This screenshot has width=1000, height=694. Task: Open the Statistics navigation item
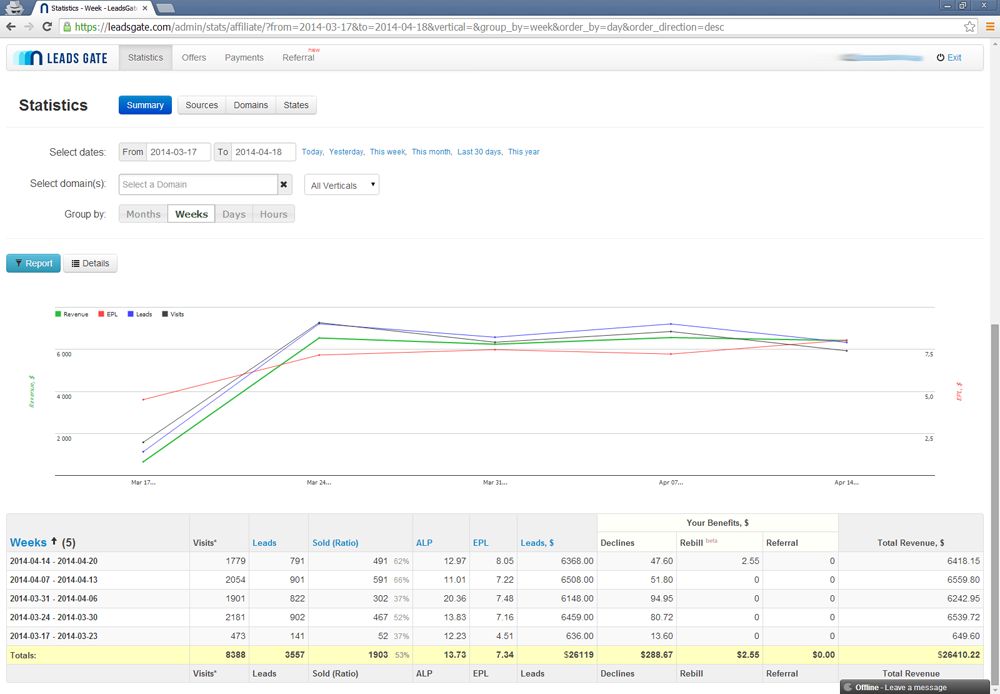pyautogui.click(x=145, y=57)
